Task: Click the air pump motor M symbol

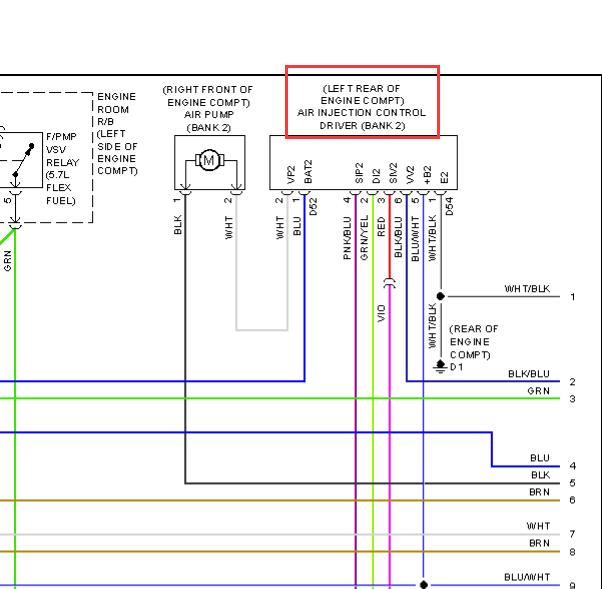Action: [x=209, y=160]
